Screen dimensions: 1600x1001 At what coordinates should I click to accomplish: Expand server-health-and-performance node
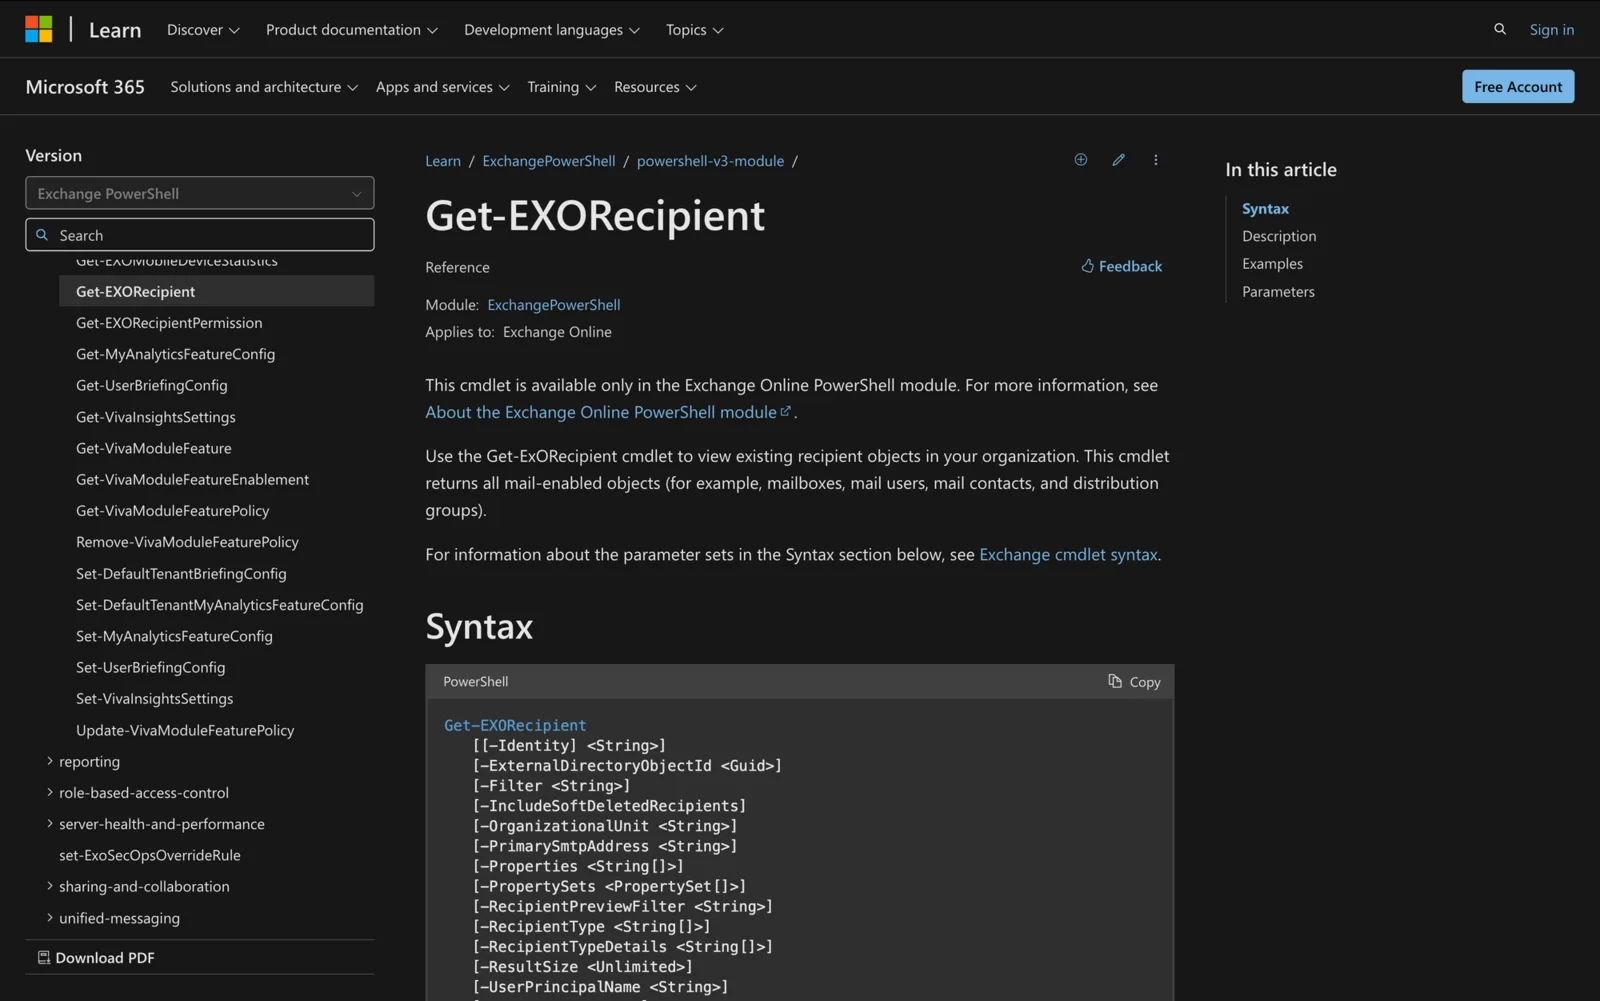tap(50, 824)
